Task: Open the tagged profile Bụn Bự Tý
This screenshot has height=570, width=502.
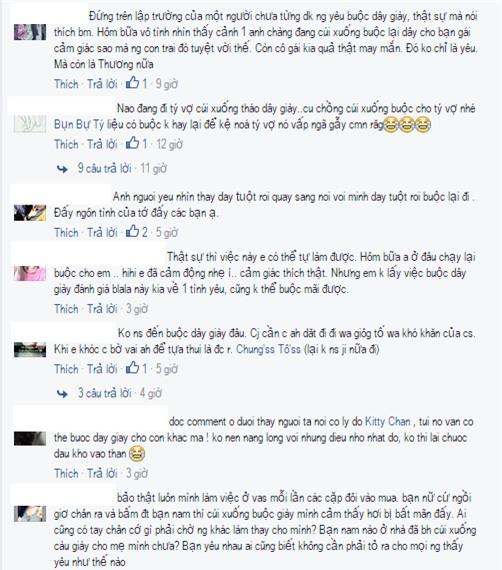Action: click(x=79, y=125)
